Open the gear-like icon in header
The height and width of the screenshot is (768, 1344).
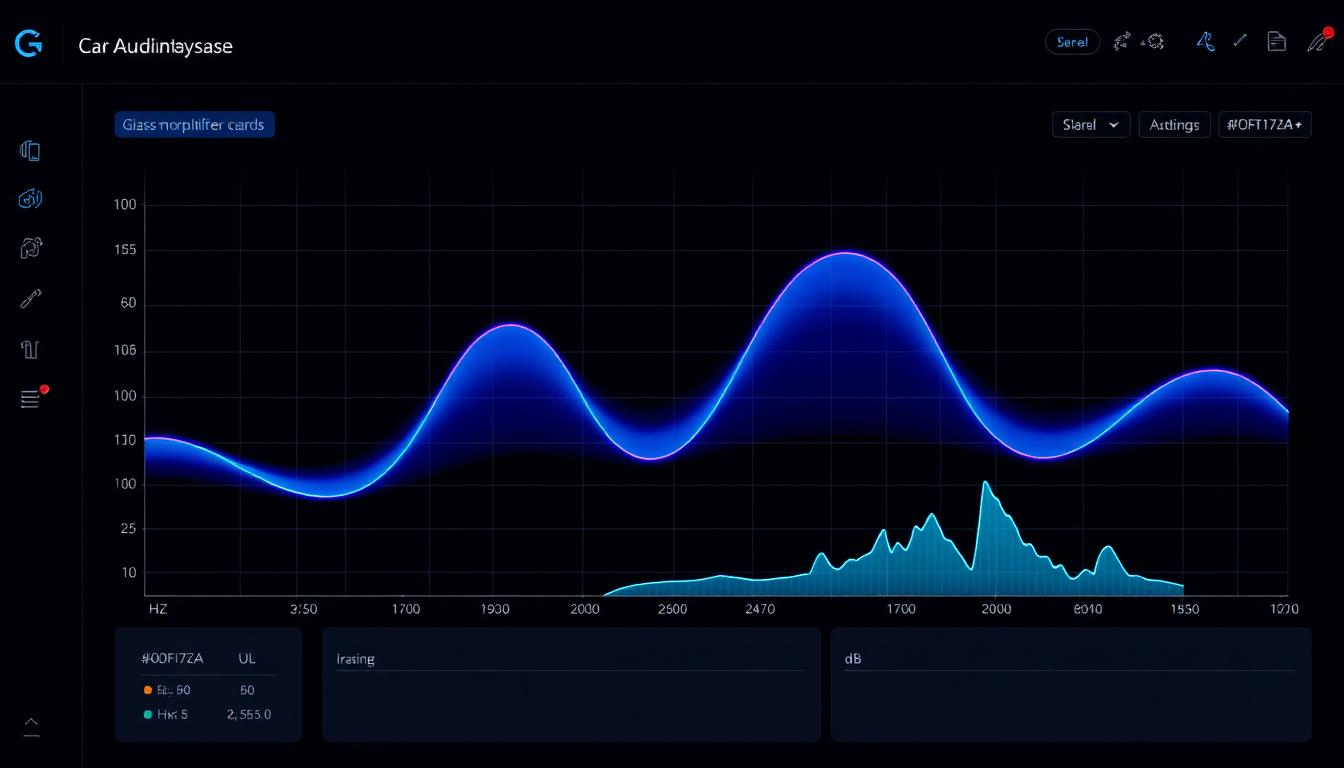(x=1154, y=42)
